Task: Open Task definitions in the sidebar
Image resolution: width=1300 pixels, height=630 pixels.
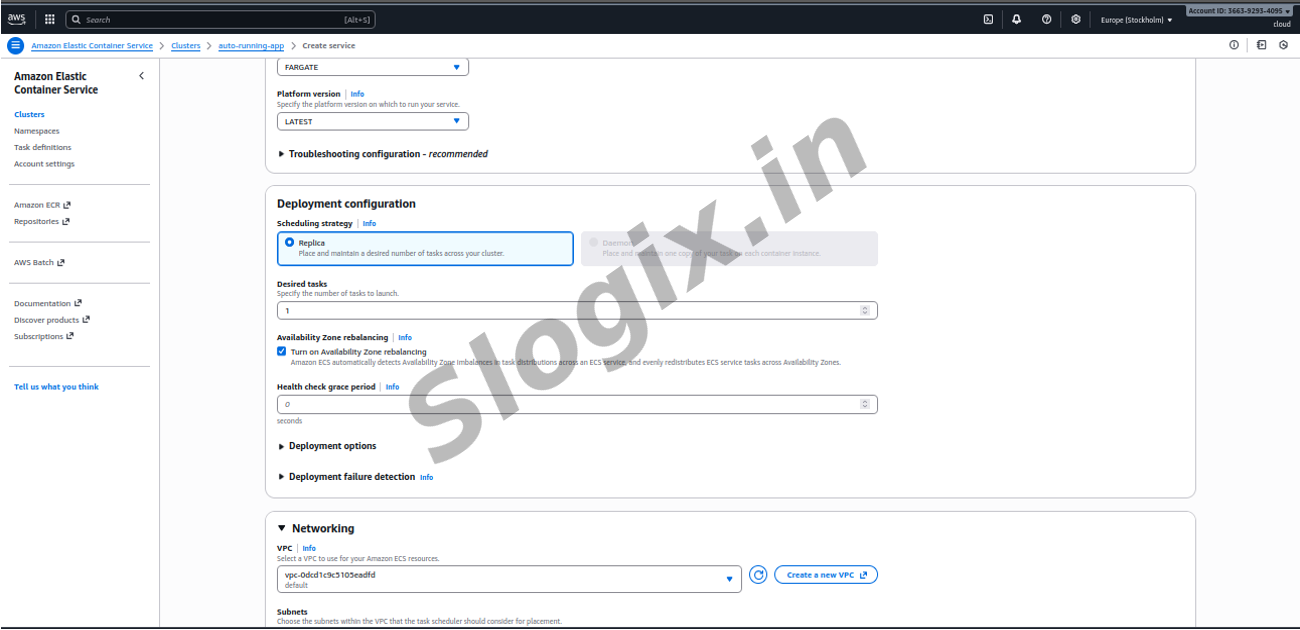Action: [x=43, y=148]
